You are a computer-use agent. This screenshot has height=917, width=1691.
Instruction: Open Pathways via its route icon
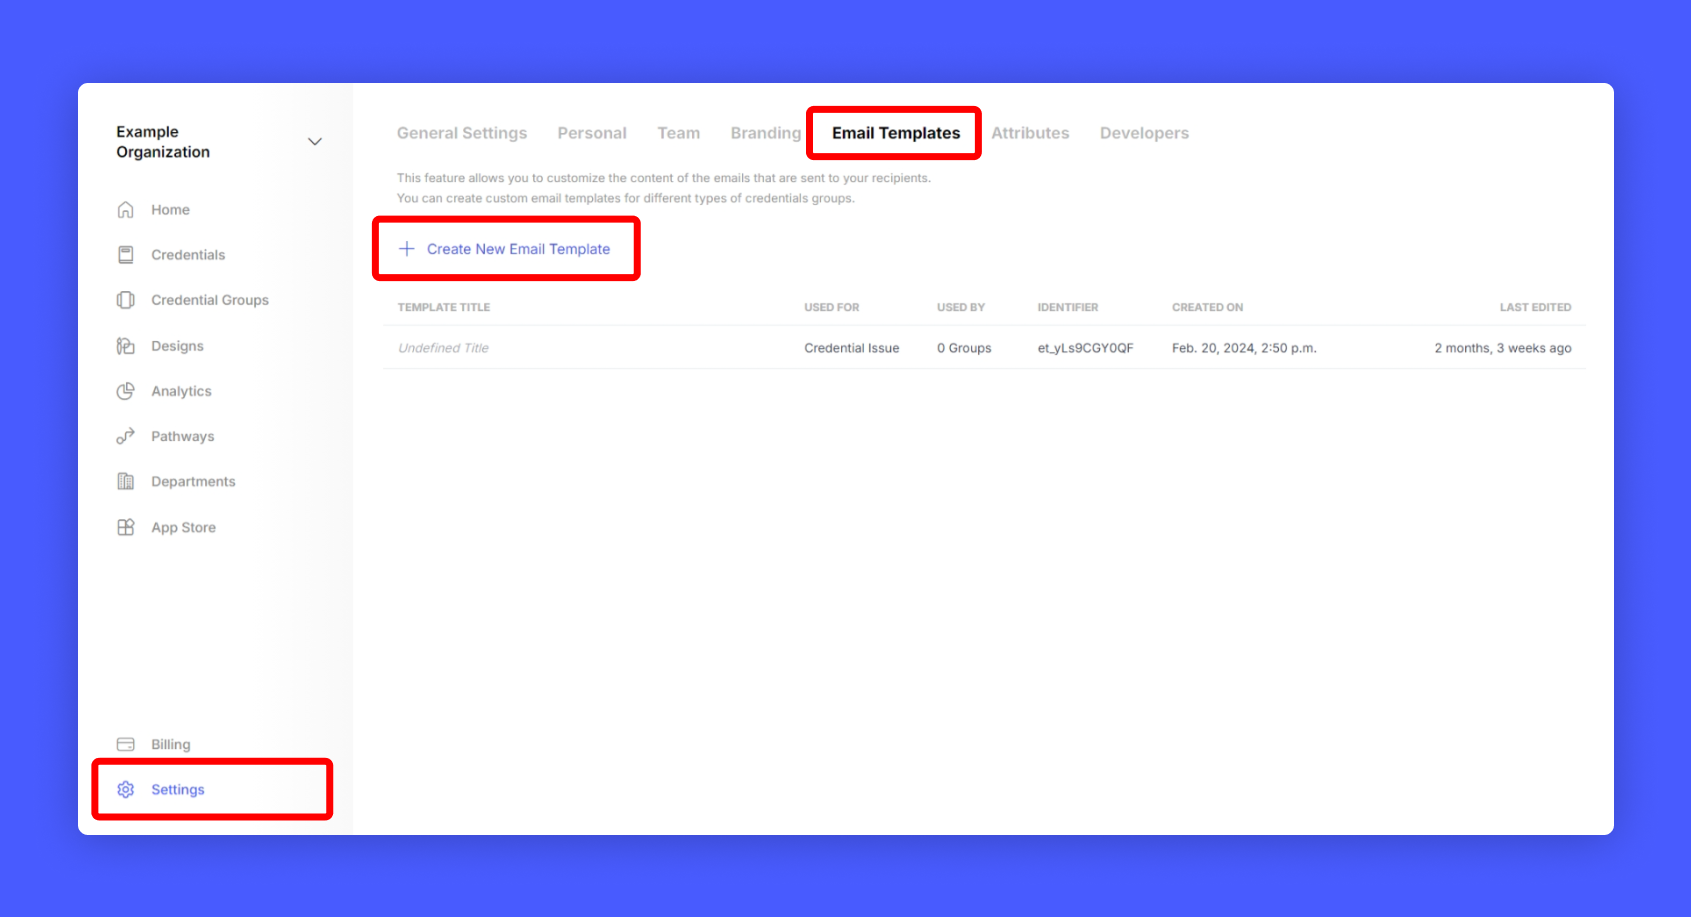126,436
